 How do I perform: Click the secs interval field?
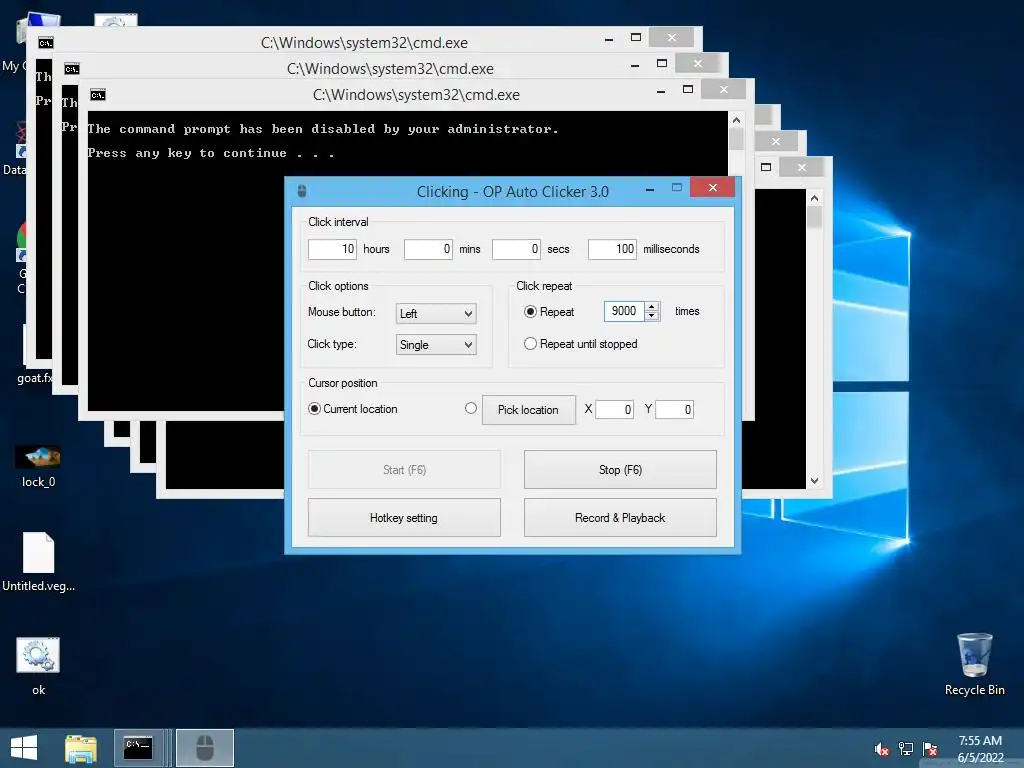[516, 249]
